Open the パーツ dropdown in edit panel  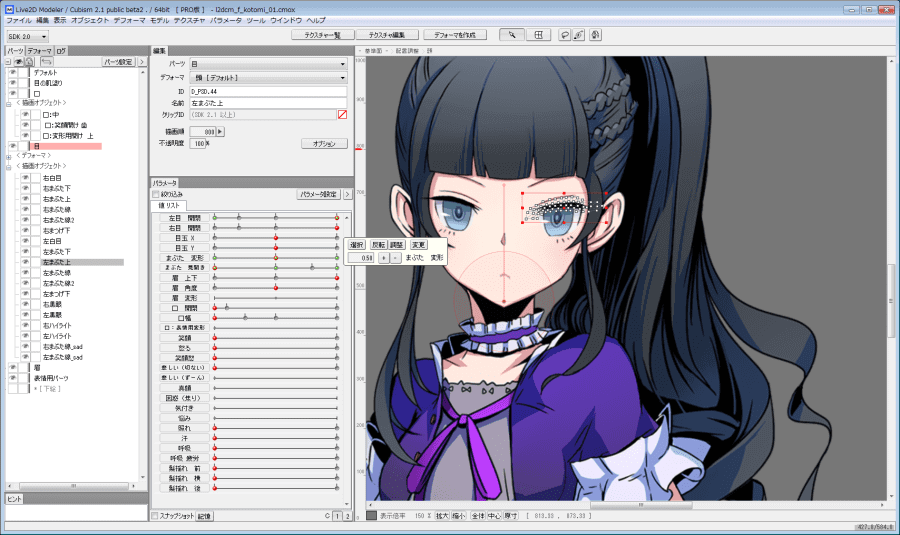click(x=268, y=64)
